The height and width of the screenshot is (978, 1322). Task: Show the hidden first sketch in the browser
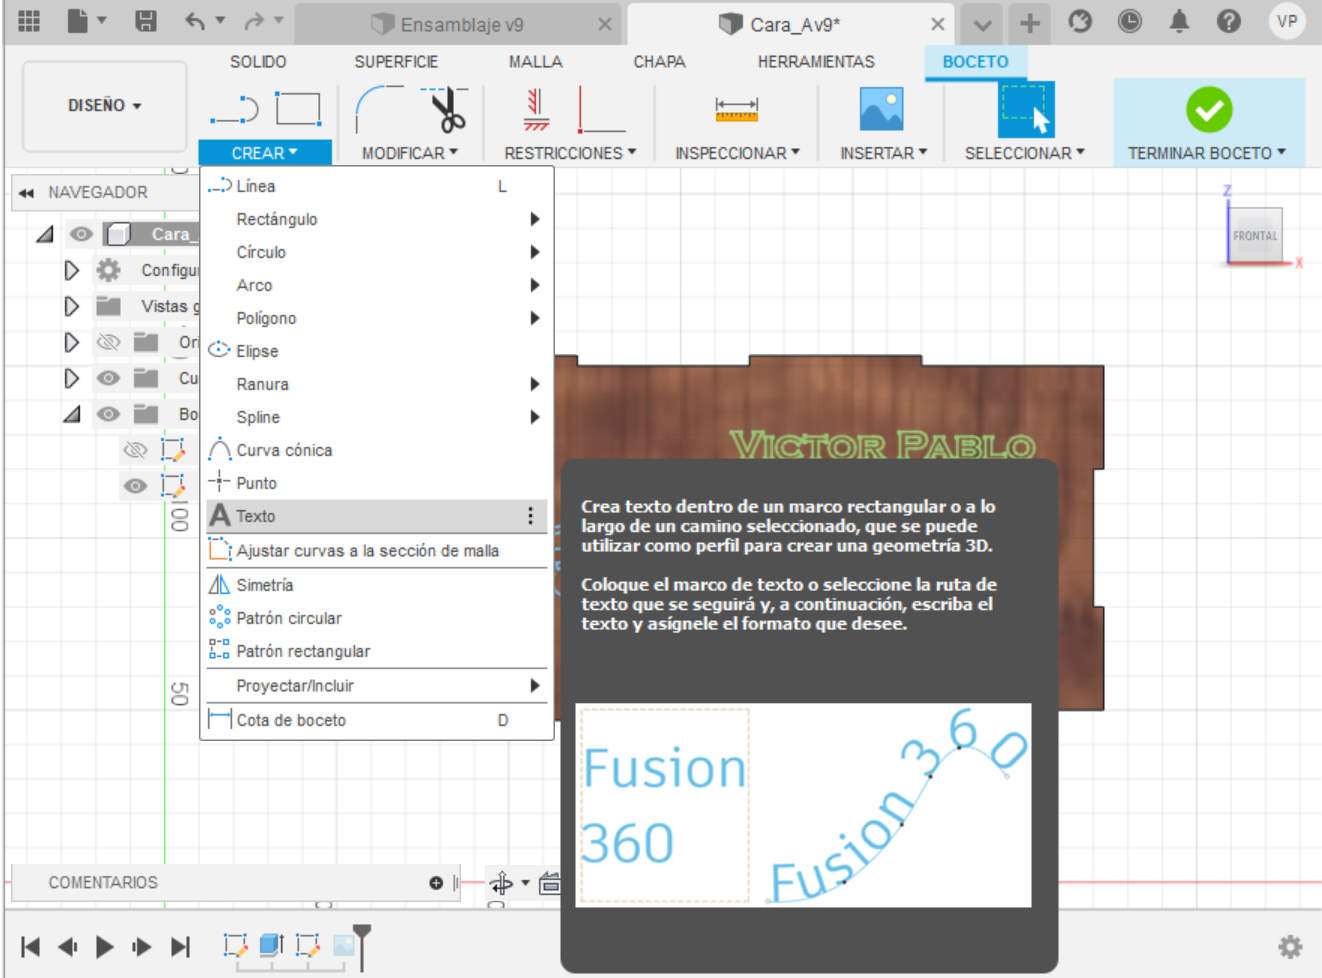135,450
